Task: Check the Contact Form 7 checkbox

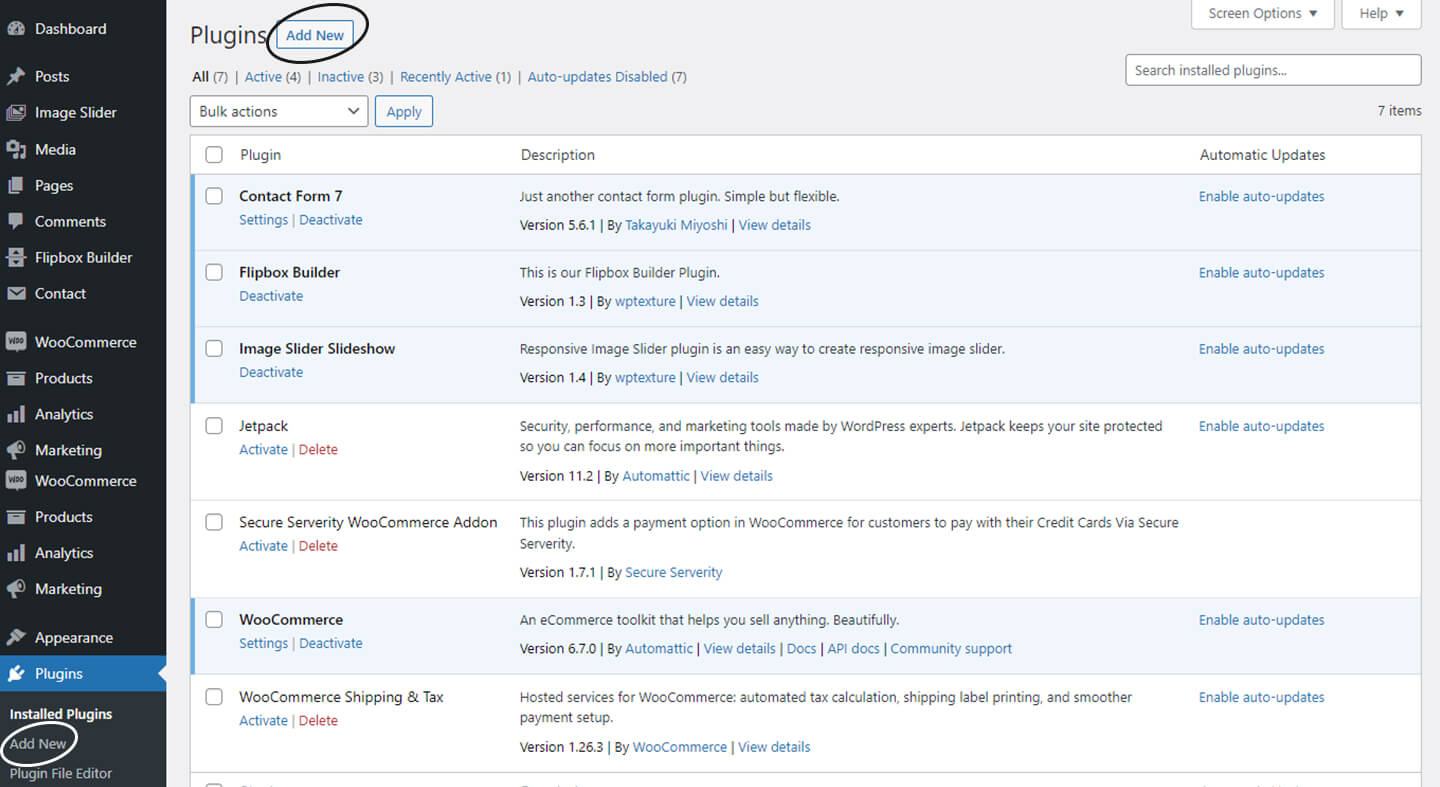Action: [x=214, y=196]
